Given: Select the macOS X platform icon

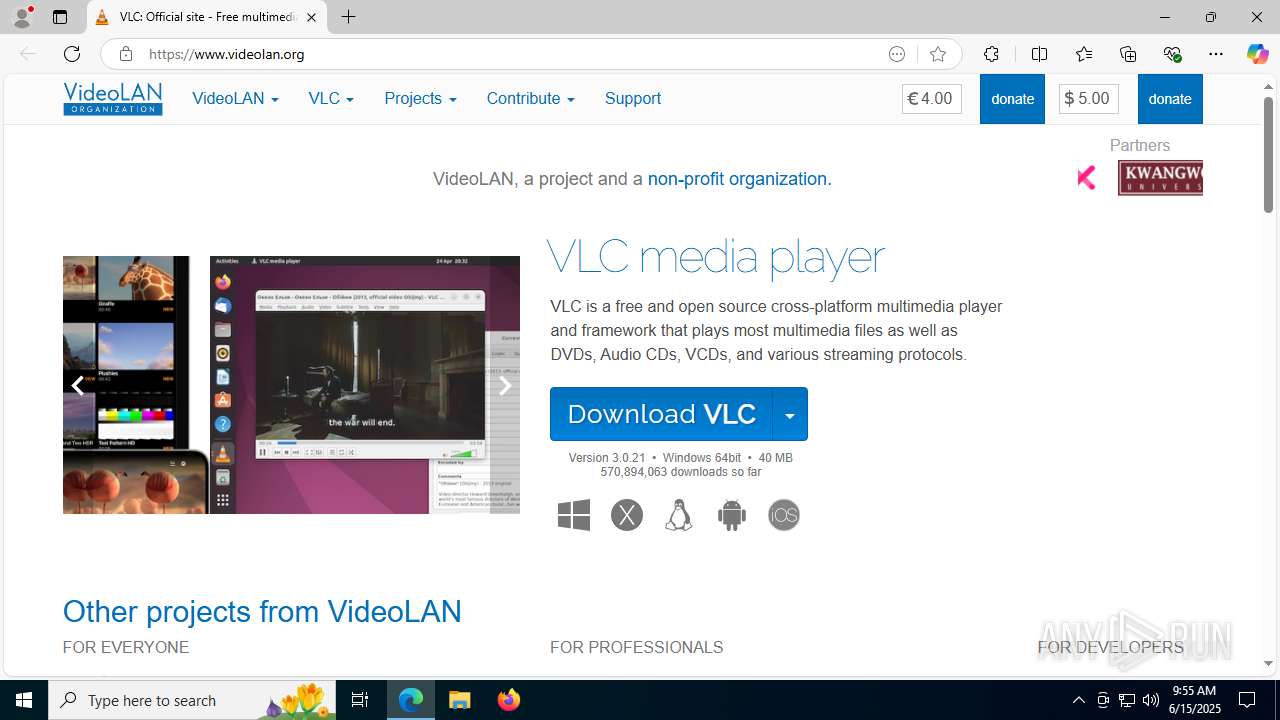Looking at the screenshot, I should 627,515.
